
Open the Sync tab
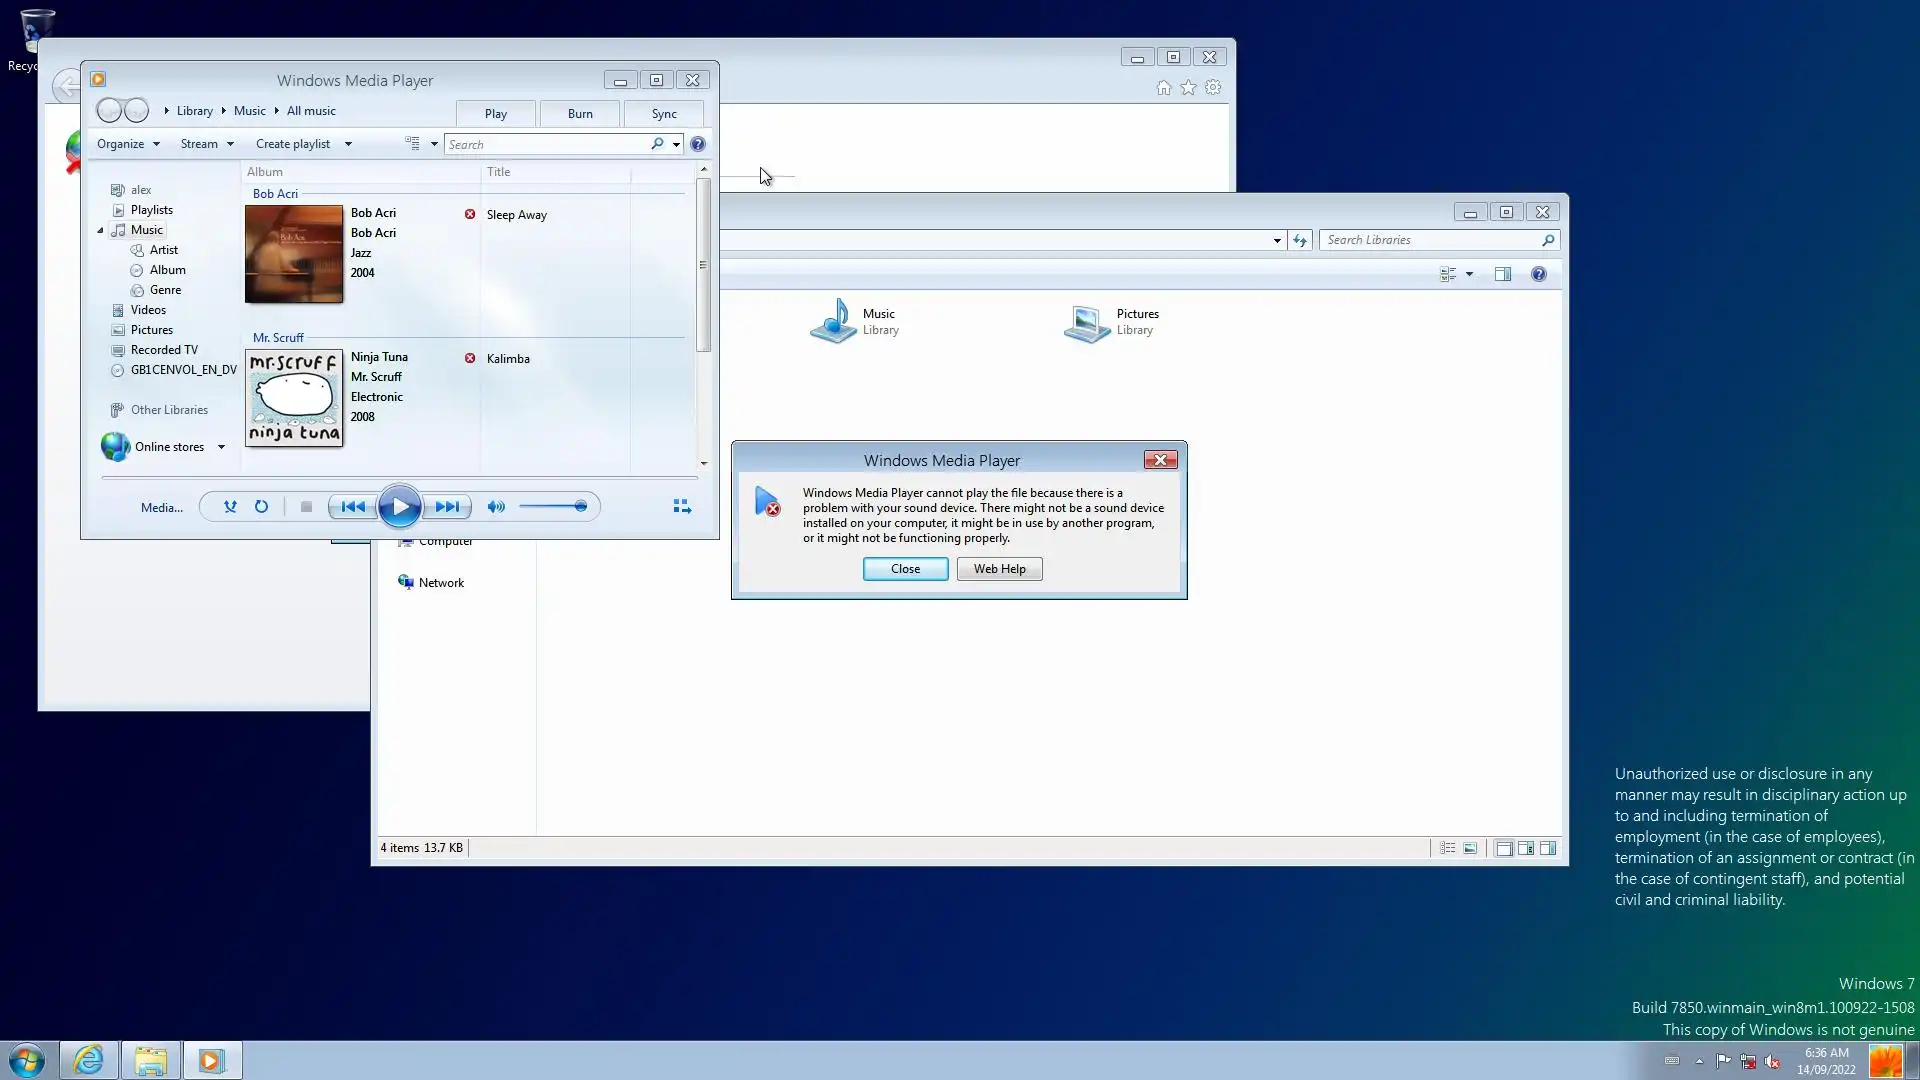[664, 114]
